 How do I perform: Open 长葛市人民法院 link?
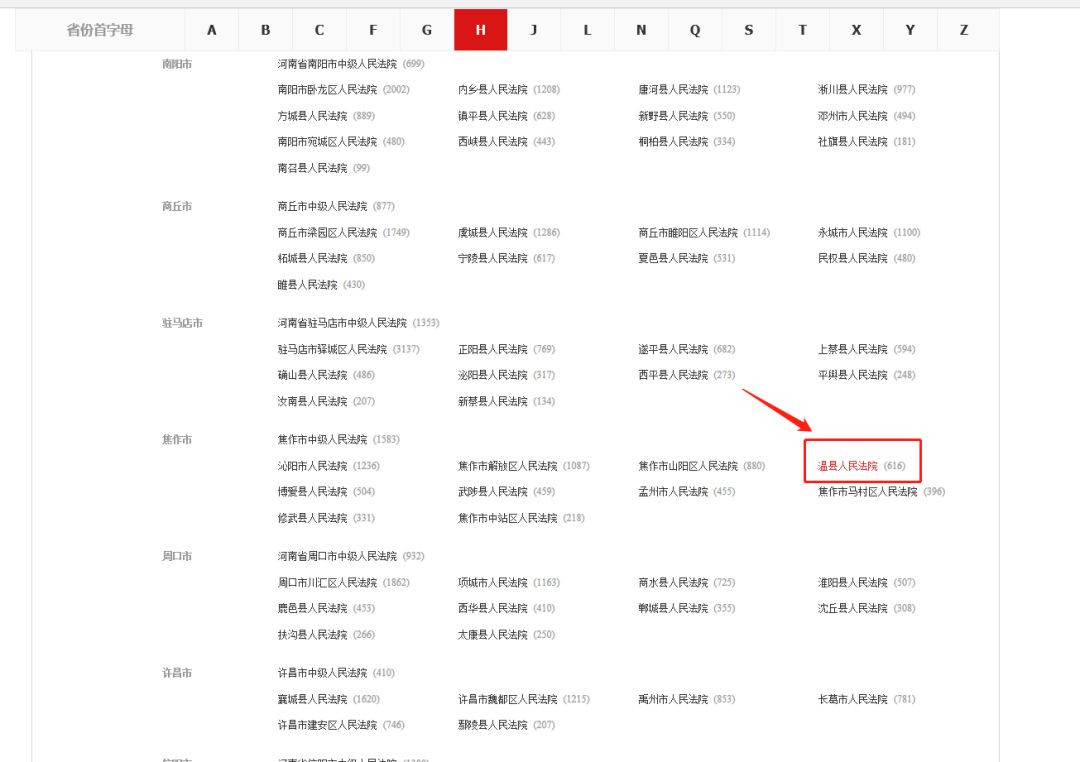853,699
